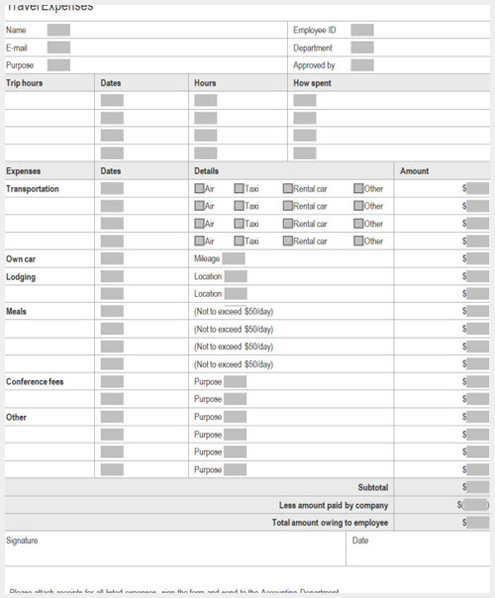Click the Employee ID field
This screenshot has width=495, height=598.
point(362,30)
